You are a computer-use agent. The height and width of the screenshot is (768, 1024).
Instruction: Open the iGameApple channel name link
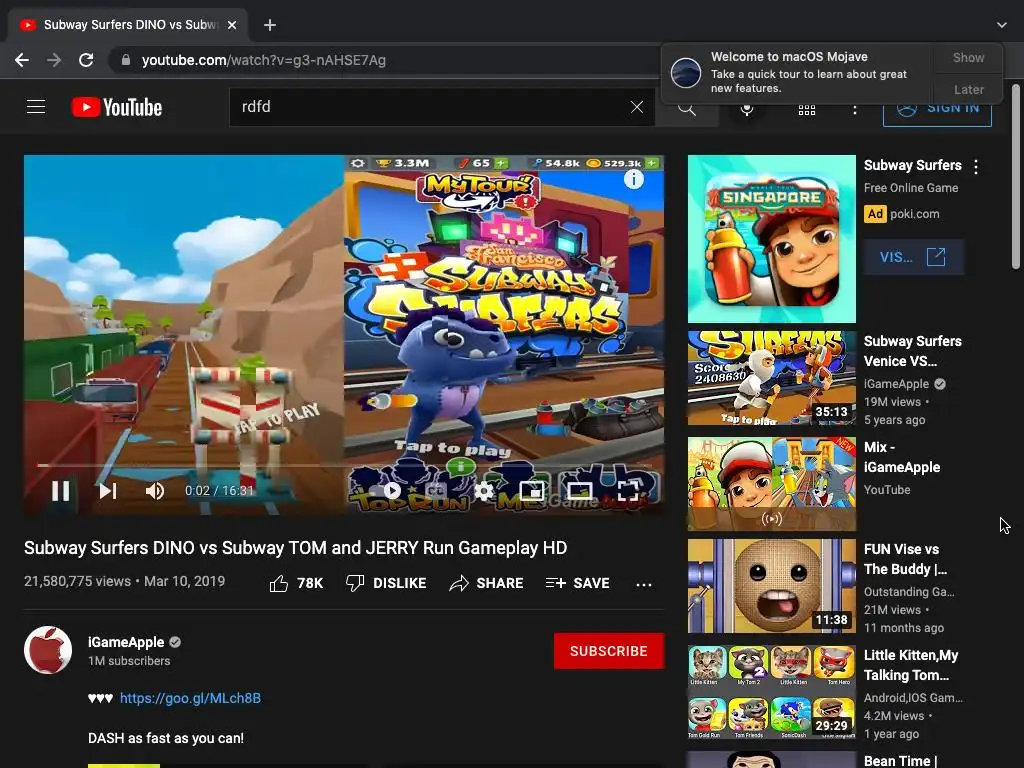pyautogui.click(x=126, y=643)
